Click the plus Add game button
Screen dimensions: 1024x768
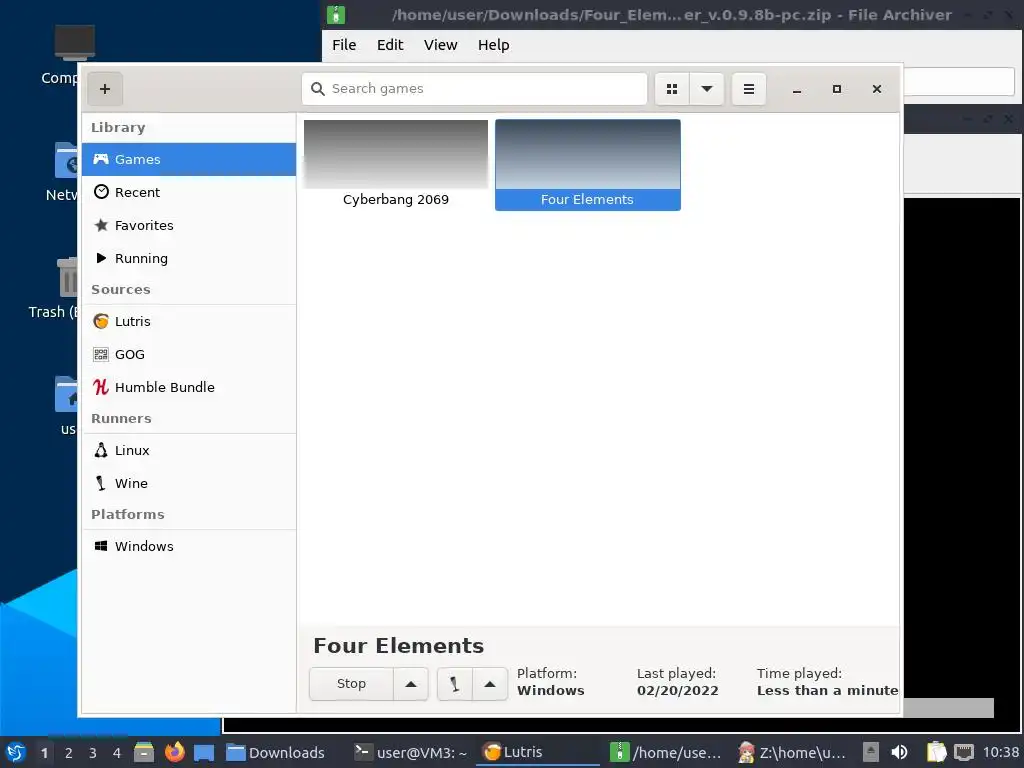104,89
